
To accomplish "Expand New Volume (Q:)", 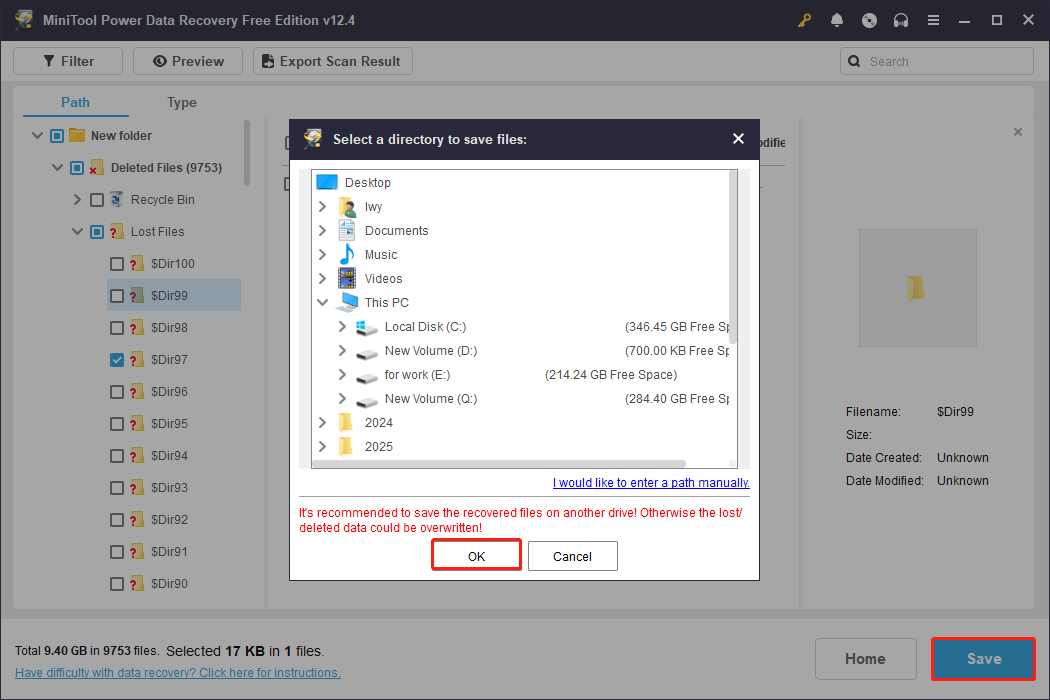I will coord(342,399).
